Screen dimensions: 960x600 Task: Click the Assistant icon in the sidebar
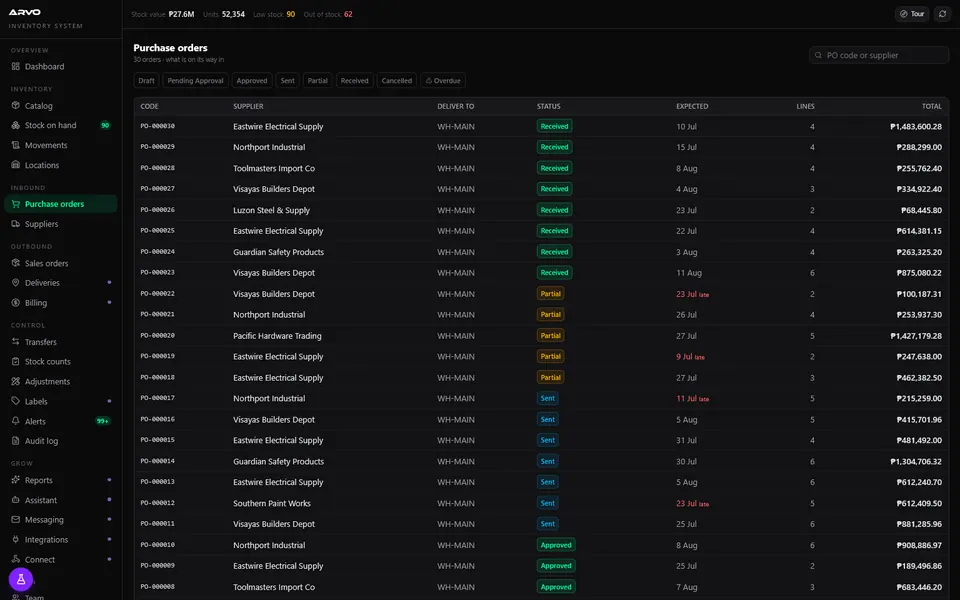15,500
